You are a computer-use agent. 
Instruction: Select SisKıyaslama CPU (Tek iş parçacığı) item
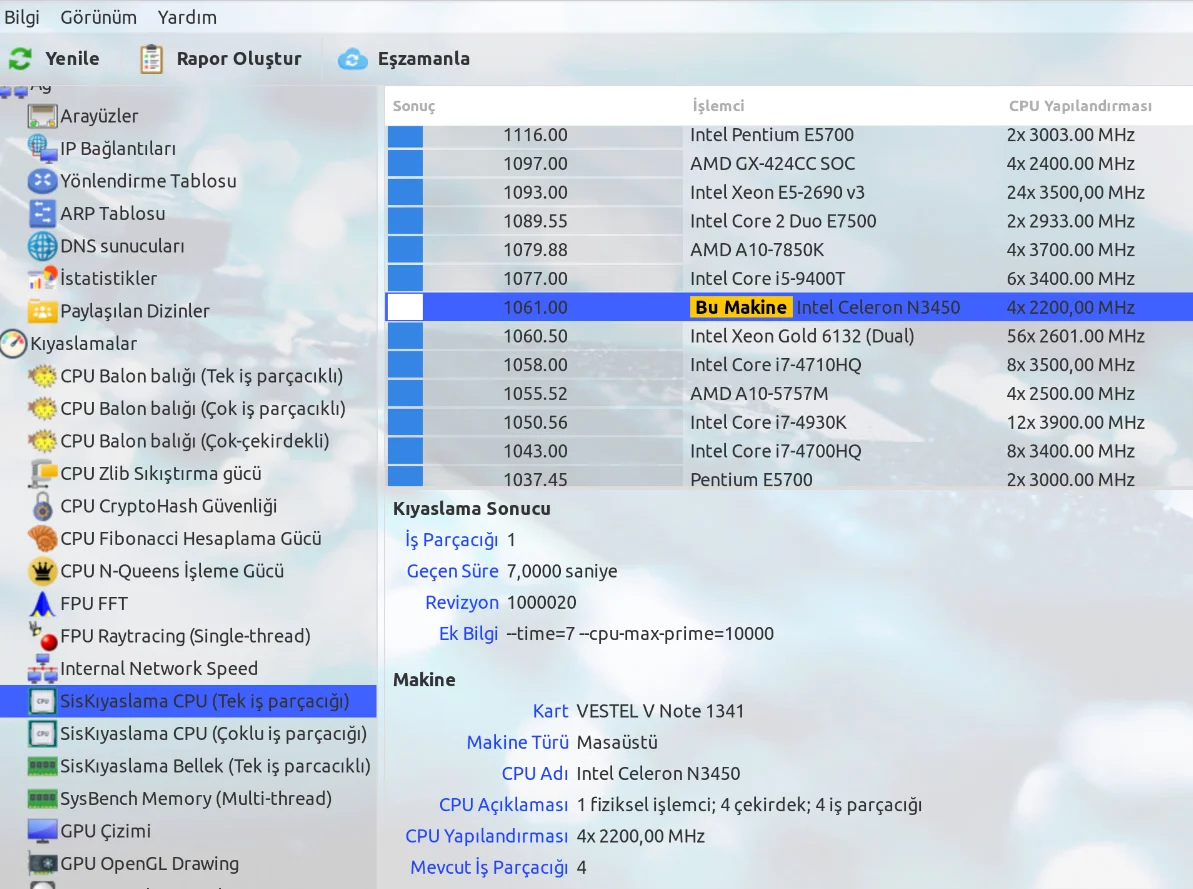[189, 701]
